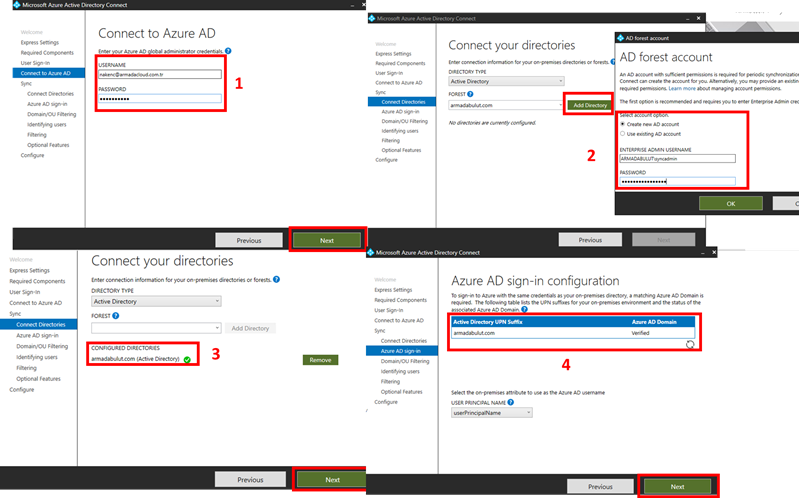Viewport: 799px width, 498px height.
Task: Select Express Settings step on Connect to Azure AD window
Action: click(40, 42)
